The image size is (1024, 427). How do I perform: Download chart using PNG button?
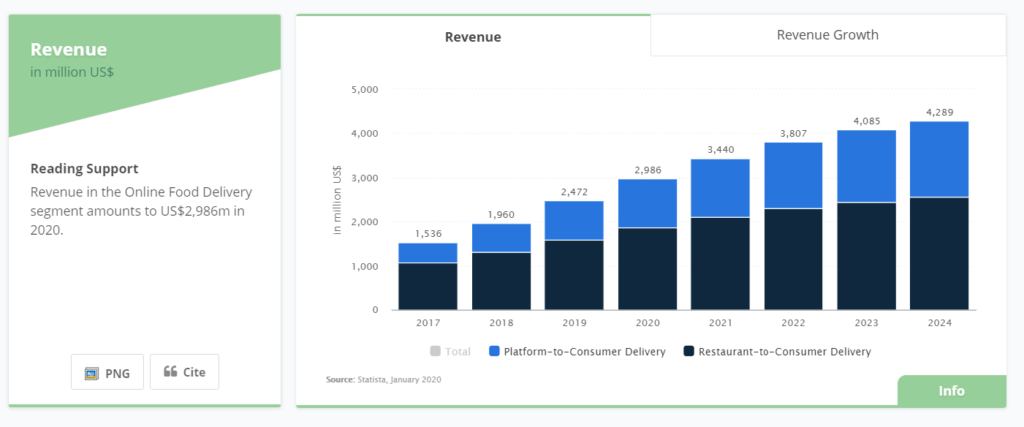click(x=107, y=372)
